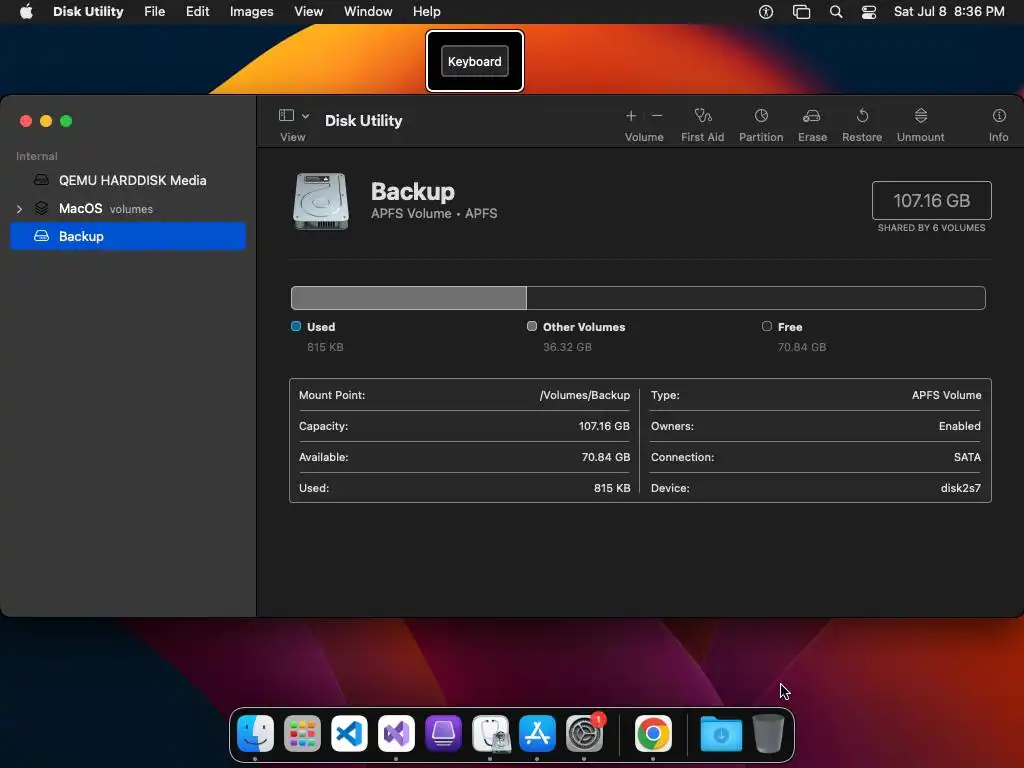Screen dimensions: 1024x768
Task: Open Finder from the Dock
Action: (x=255, y=733)
